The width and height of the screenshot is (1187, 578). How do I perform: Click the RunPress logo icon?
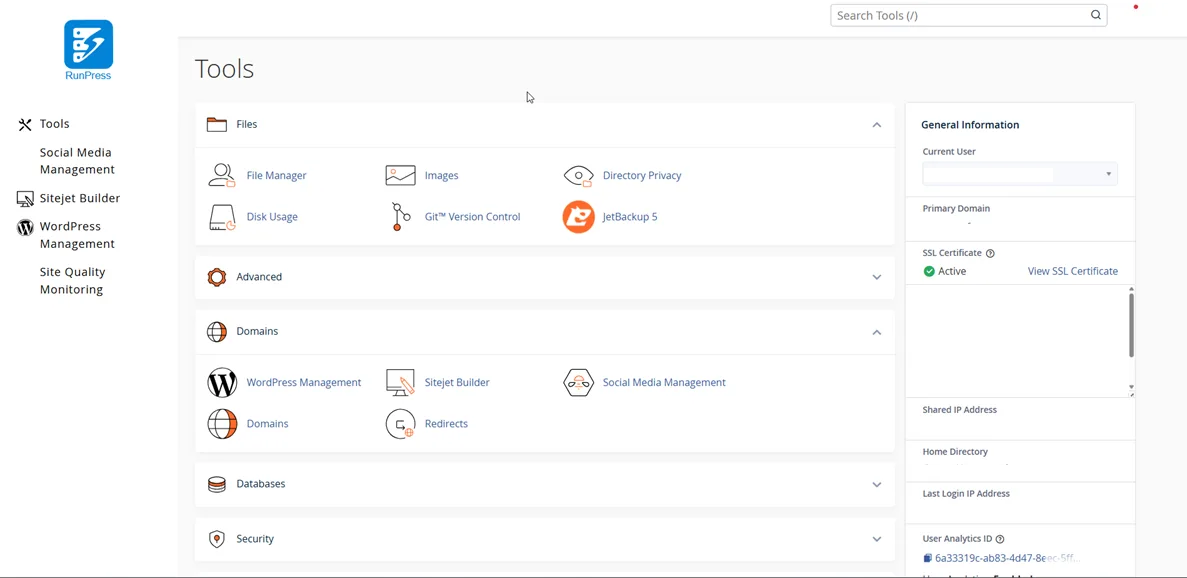click(x=89, y=45)
